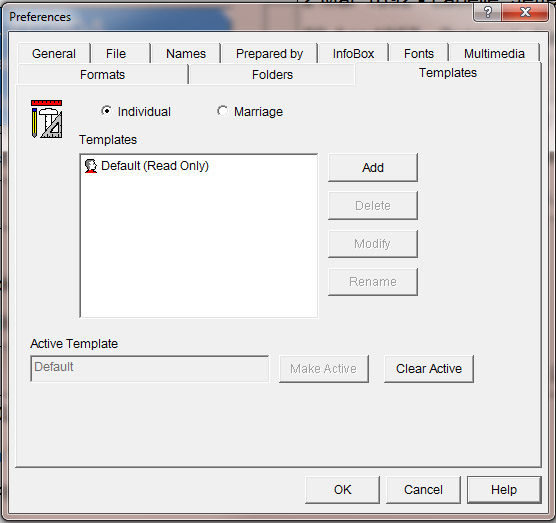Select Default (Read Only) template entry

(155, 166)
